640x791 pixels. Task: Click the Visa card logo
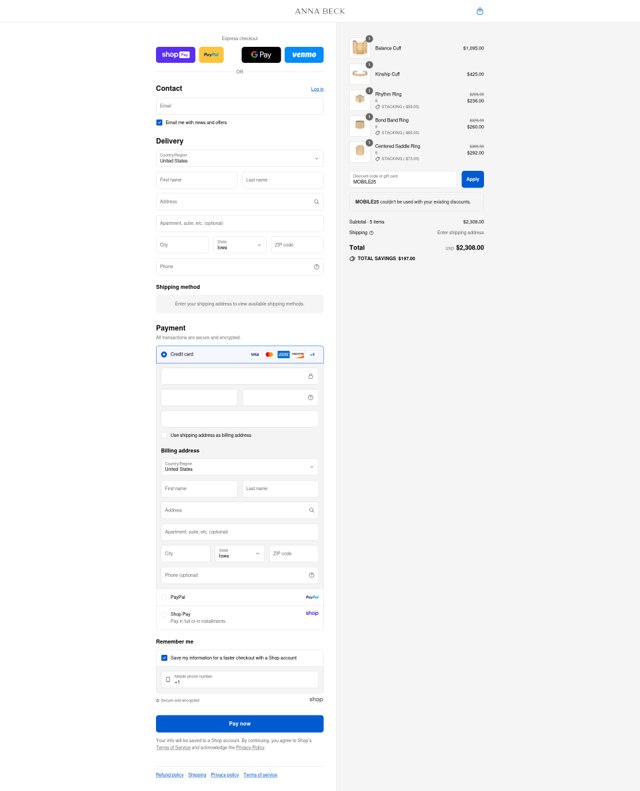[x=255, y=355]
